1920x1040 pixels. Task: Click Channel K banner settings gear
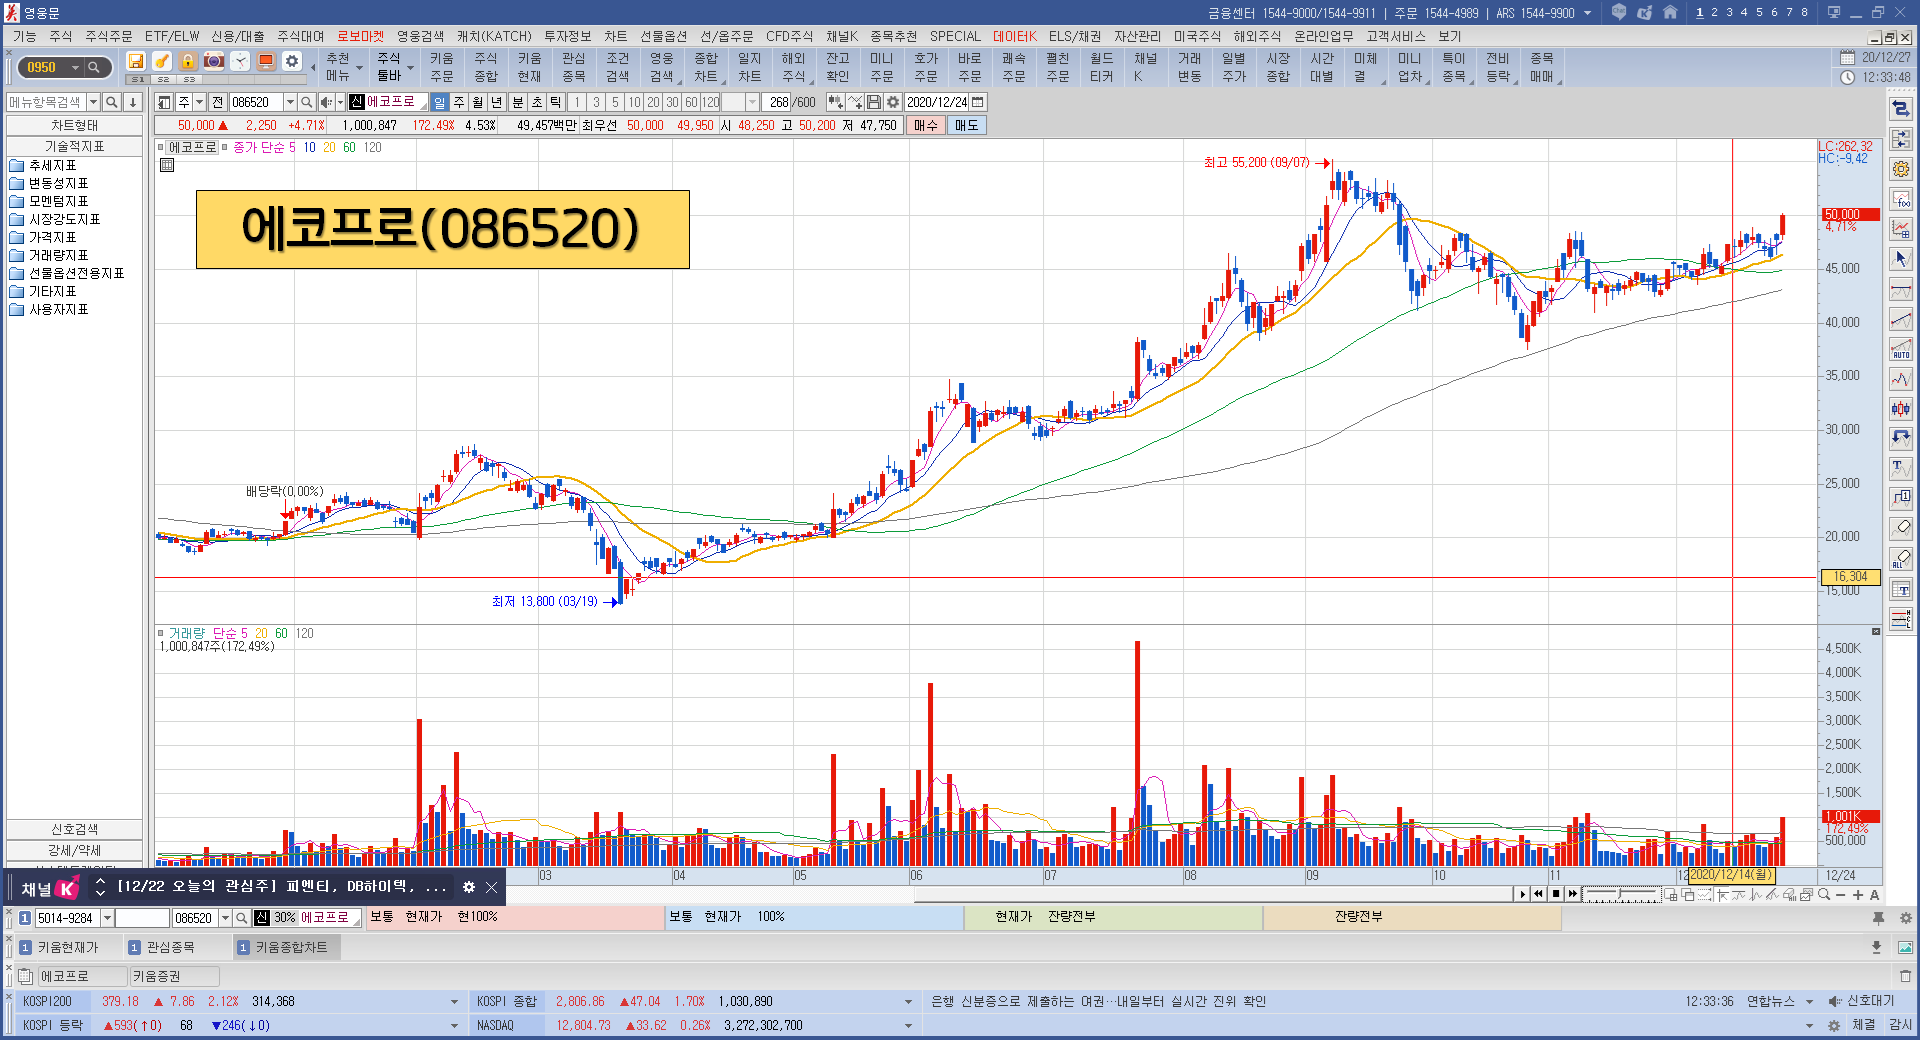click(x=468, y=887)
